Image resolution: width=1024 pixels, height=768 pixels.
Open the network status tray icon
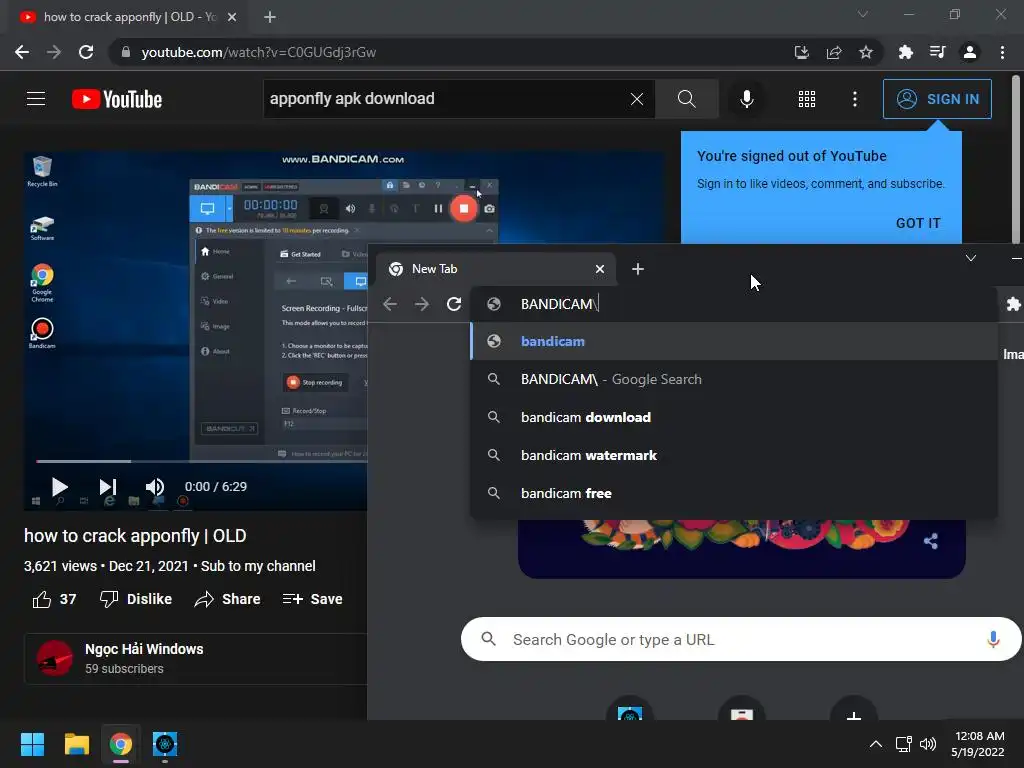click(x=903, y=744)
